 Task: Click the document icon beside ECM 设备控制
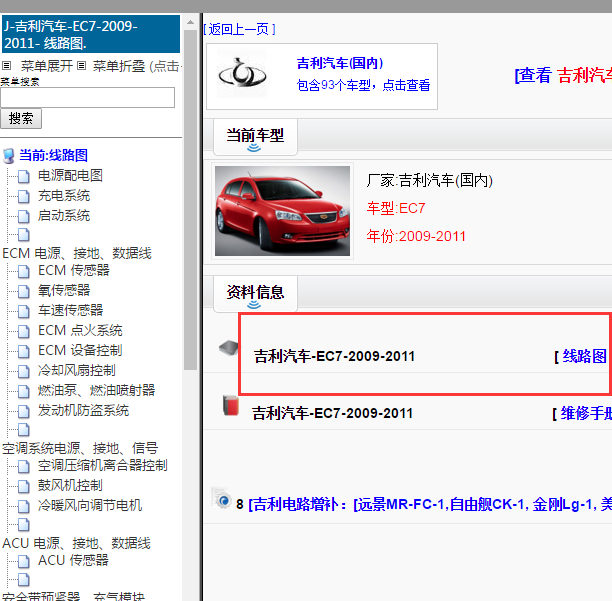point(24,351)
